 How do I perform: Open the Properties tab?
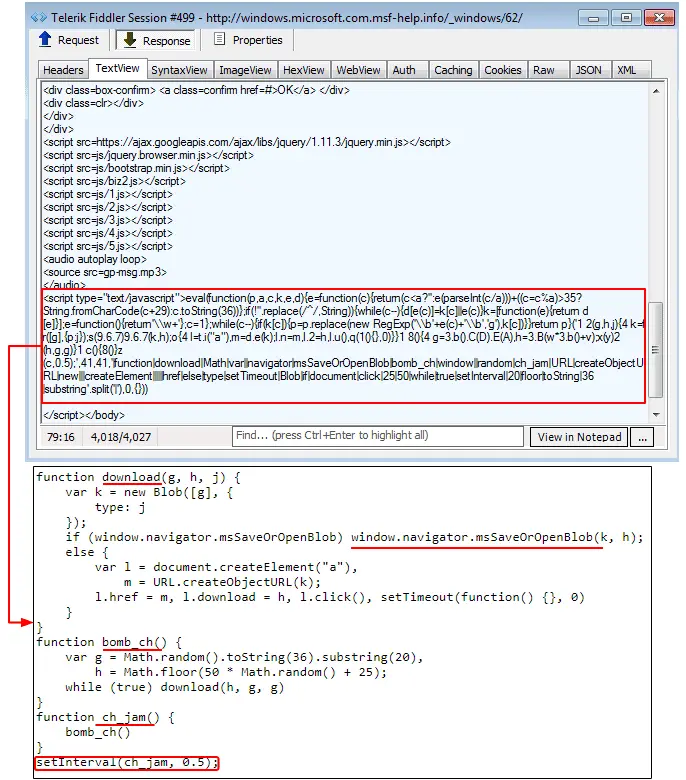(248, 40)
